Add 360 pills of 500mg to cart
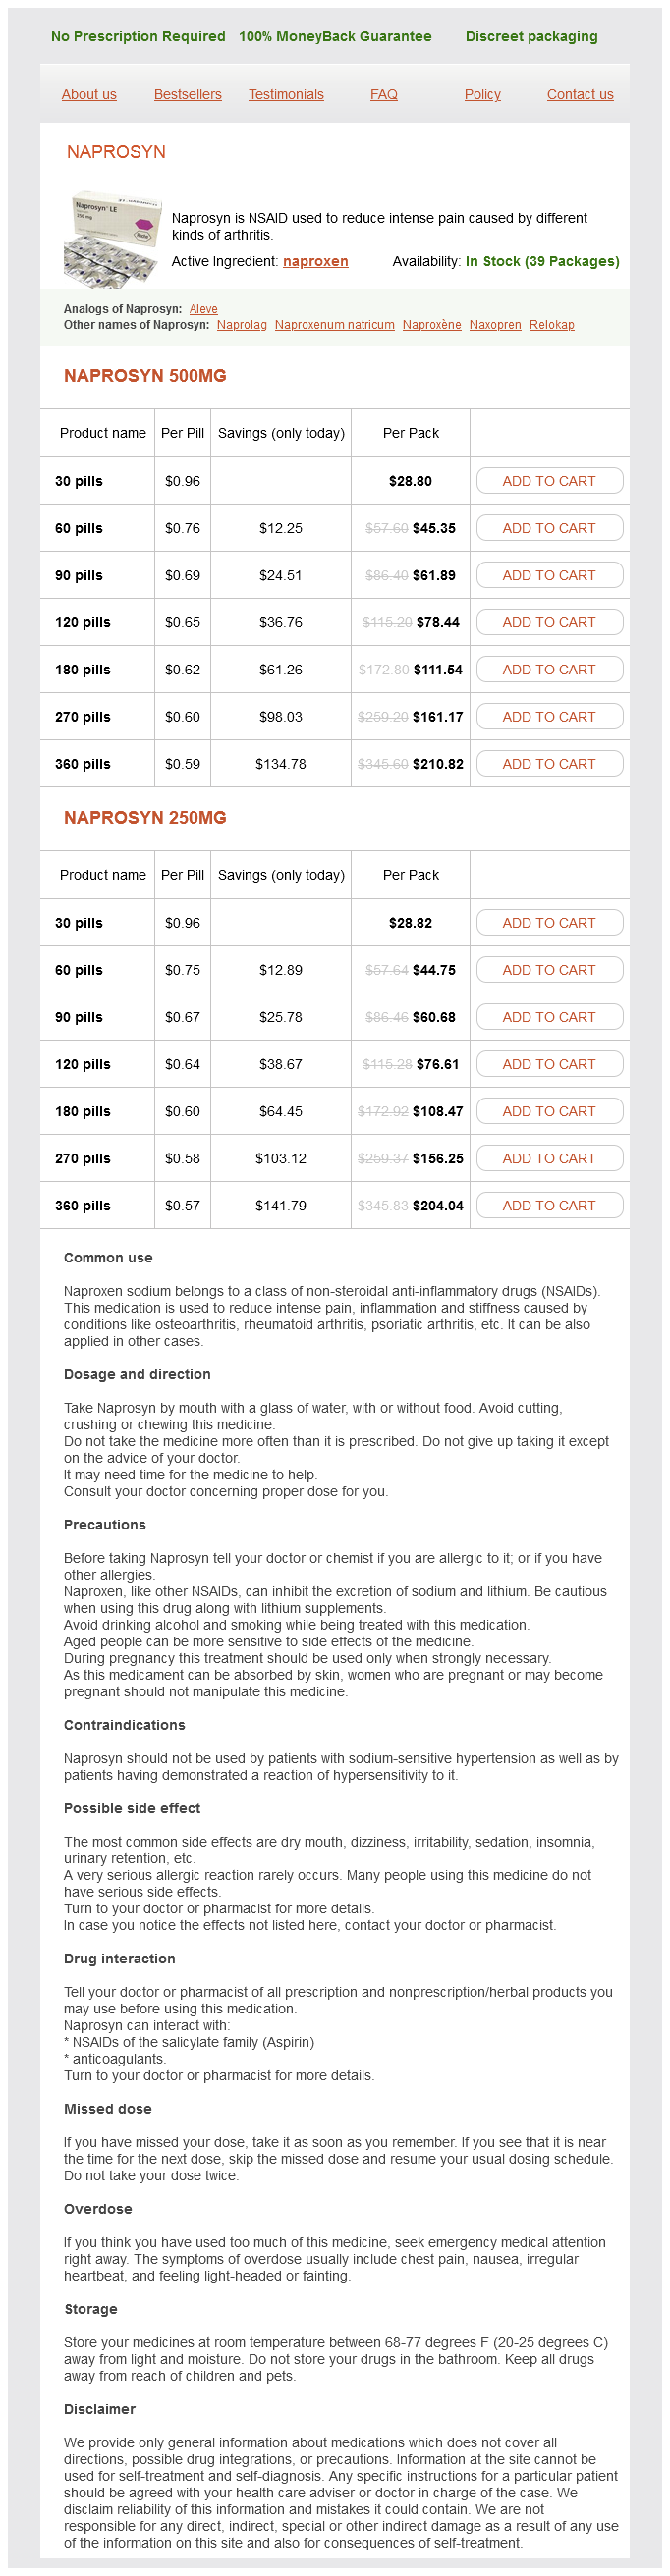The image size is (670, 2576). coord(549,764)
